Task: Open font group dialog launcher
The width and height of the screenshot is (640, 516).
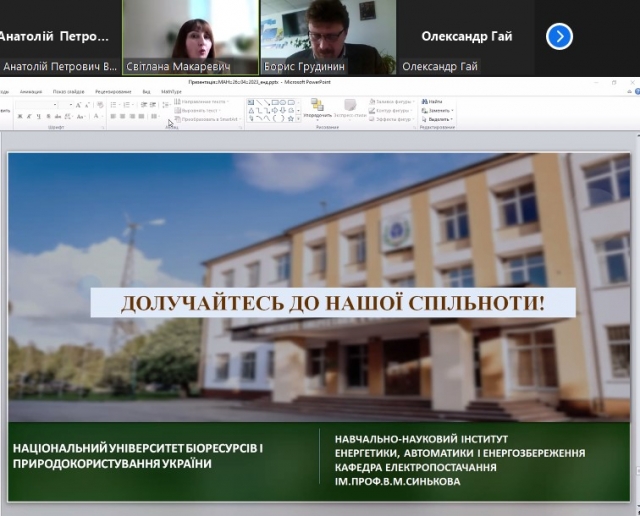Action: [x=103, y=127]
